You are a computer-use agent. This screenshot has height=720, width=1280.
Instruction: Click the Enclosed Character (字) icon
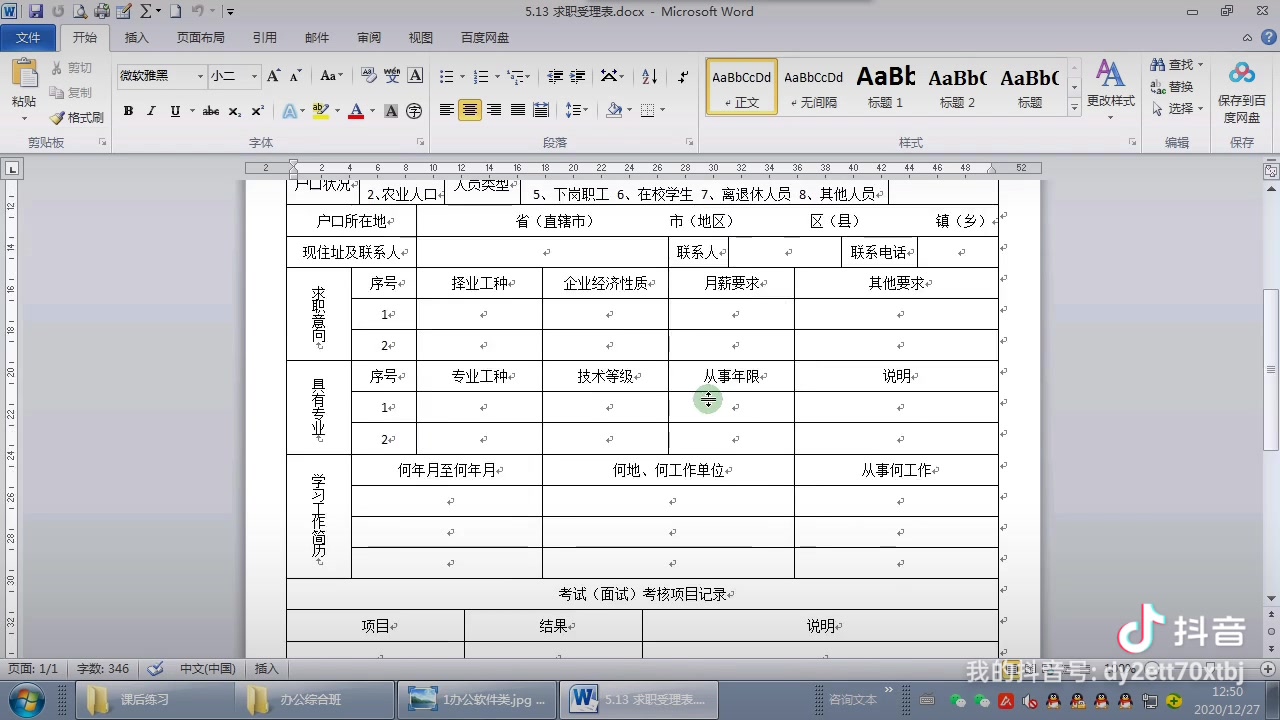[x=414, y=111]
